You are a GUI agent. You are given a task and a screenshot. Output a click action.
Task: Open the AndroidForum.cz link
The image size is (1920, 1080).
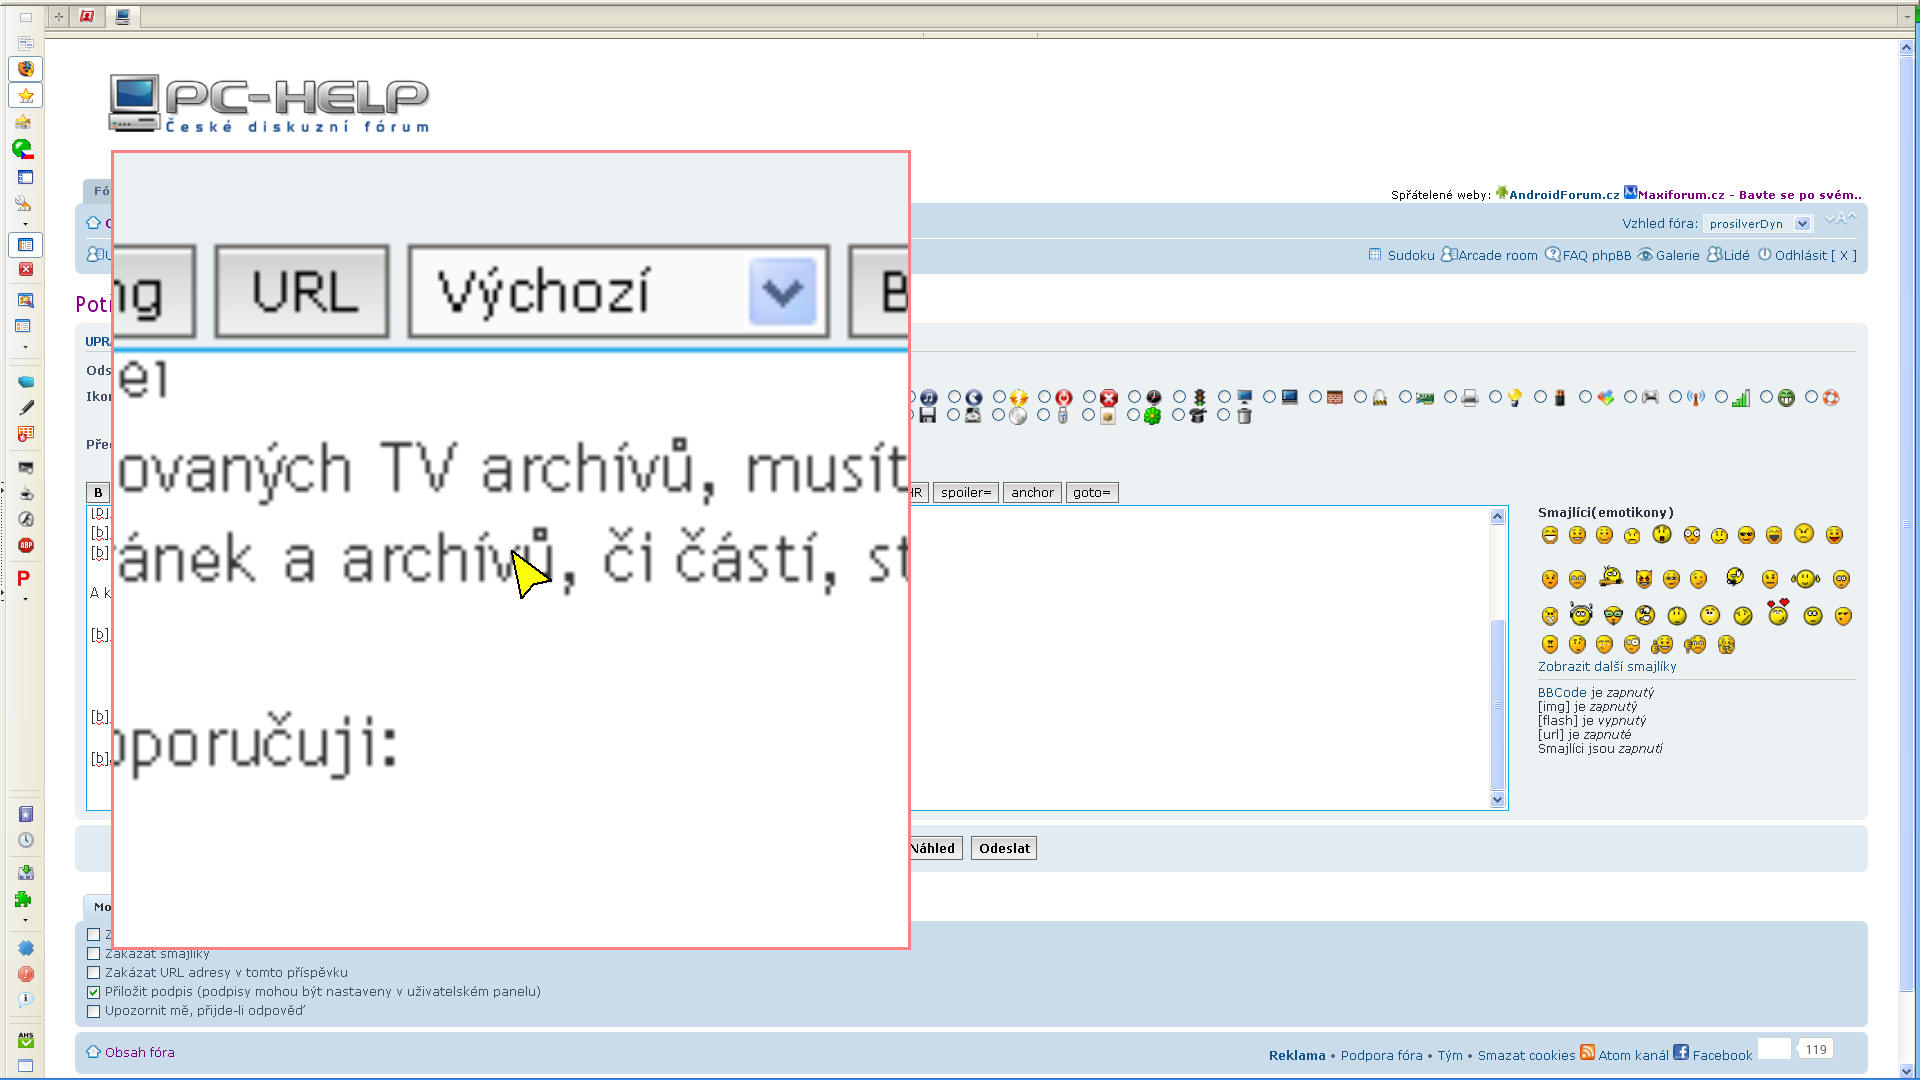[1564, 195]
